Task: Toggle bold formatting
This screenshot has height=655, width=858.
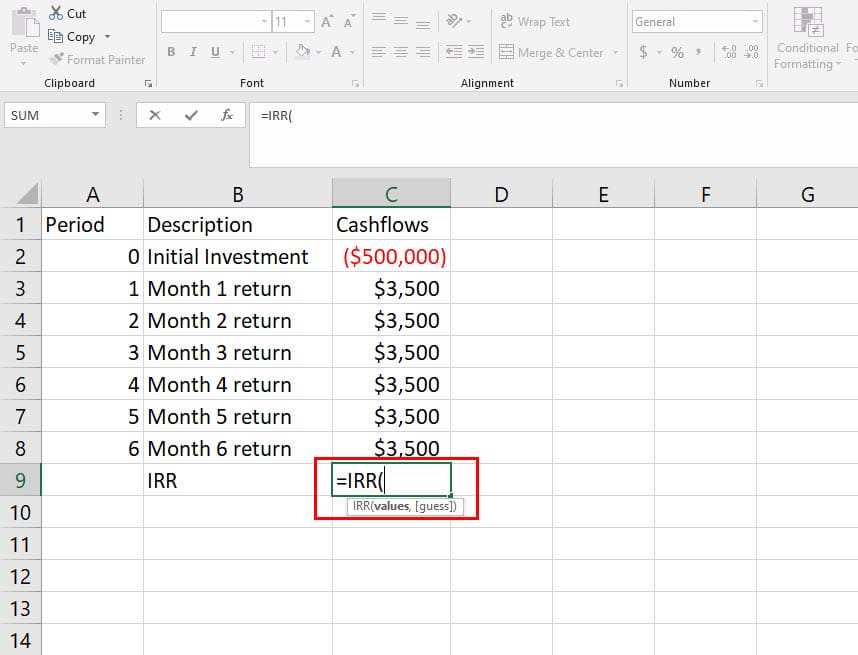Action: click(x=171, y=51)
